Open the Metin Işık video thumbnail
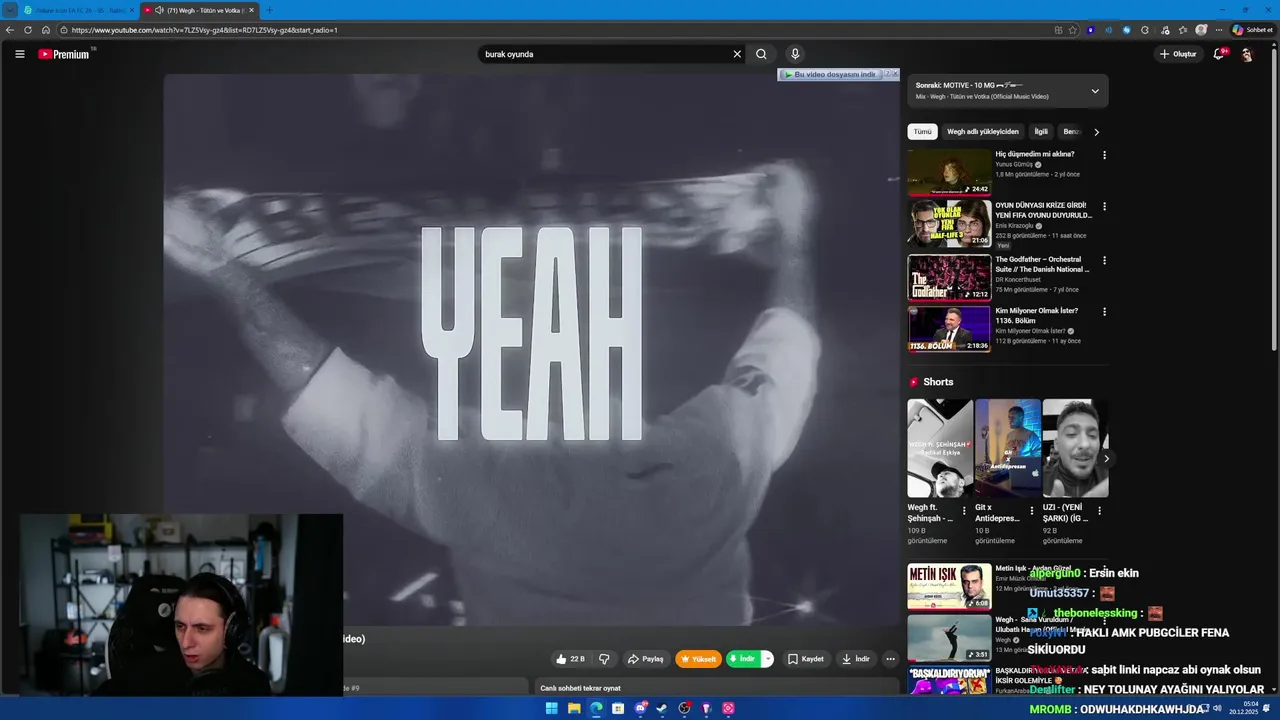This screenshot has height=720, width=1280. 949,586
